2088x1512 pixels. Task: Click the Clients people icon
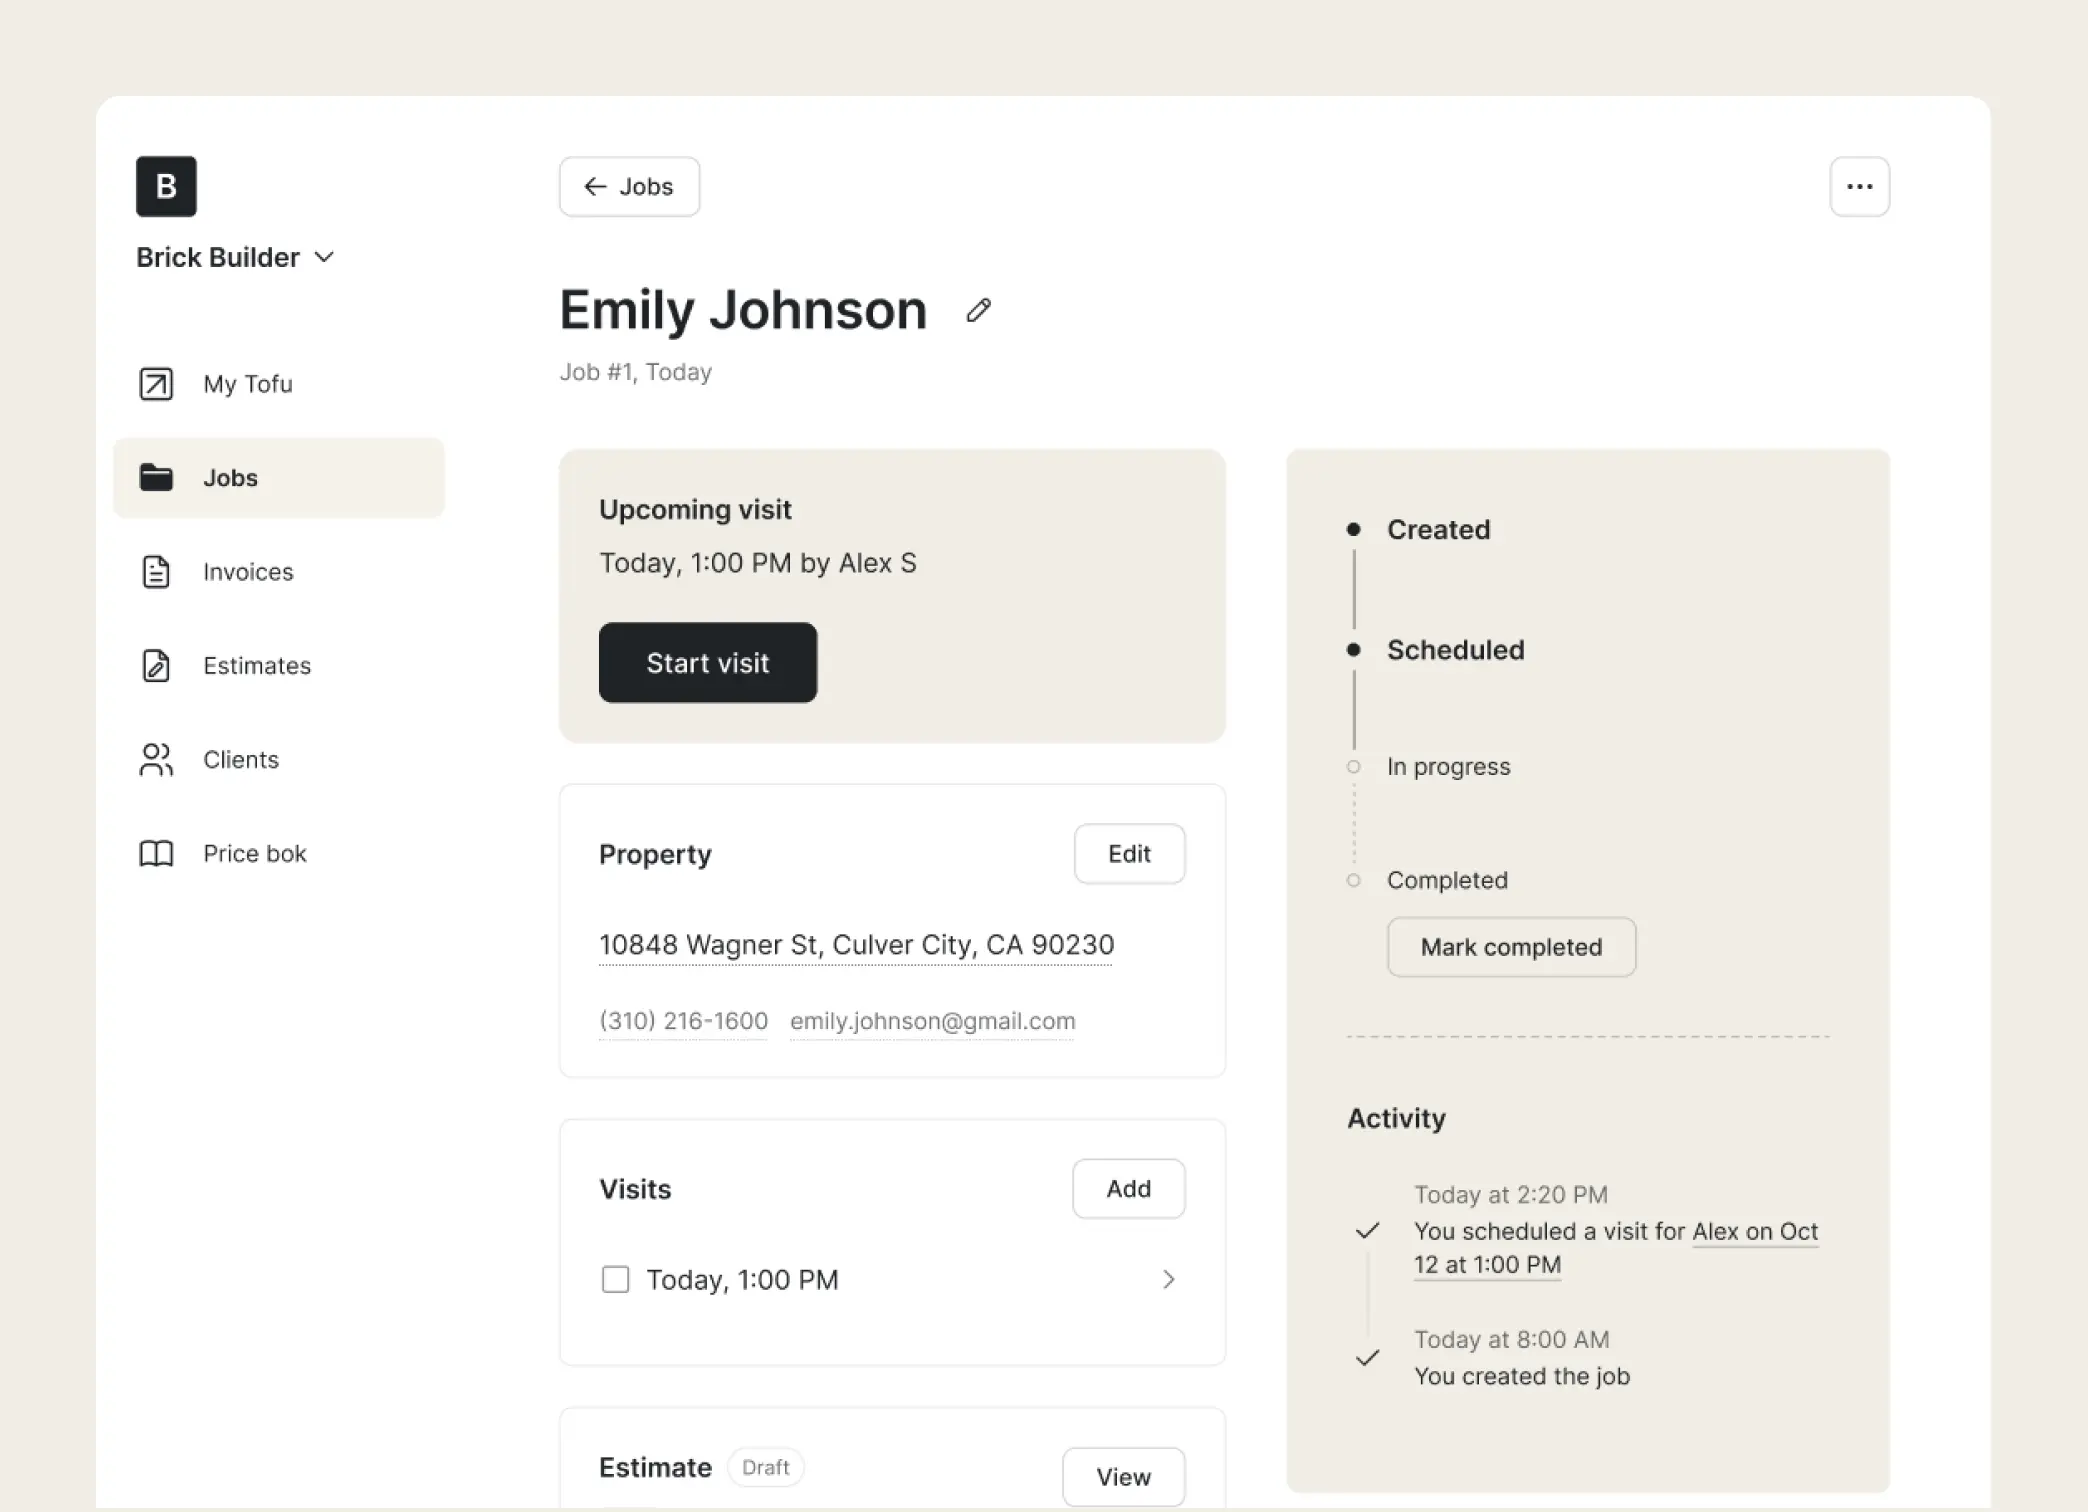(x=156, y=760)
